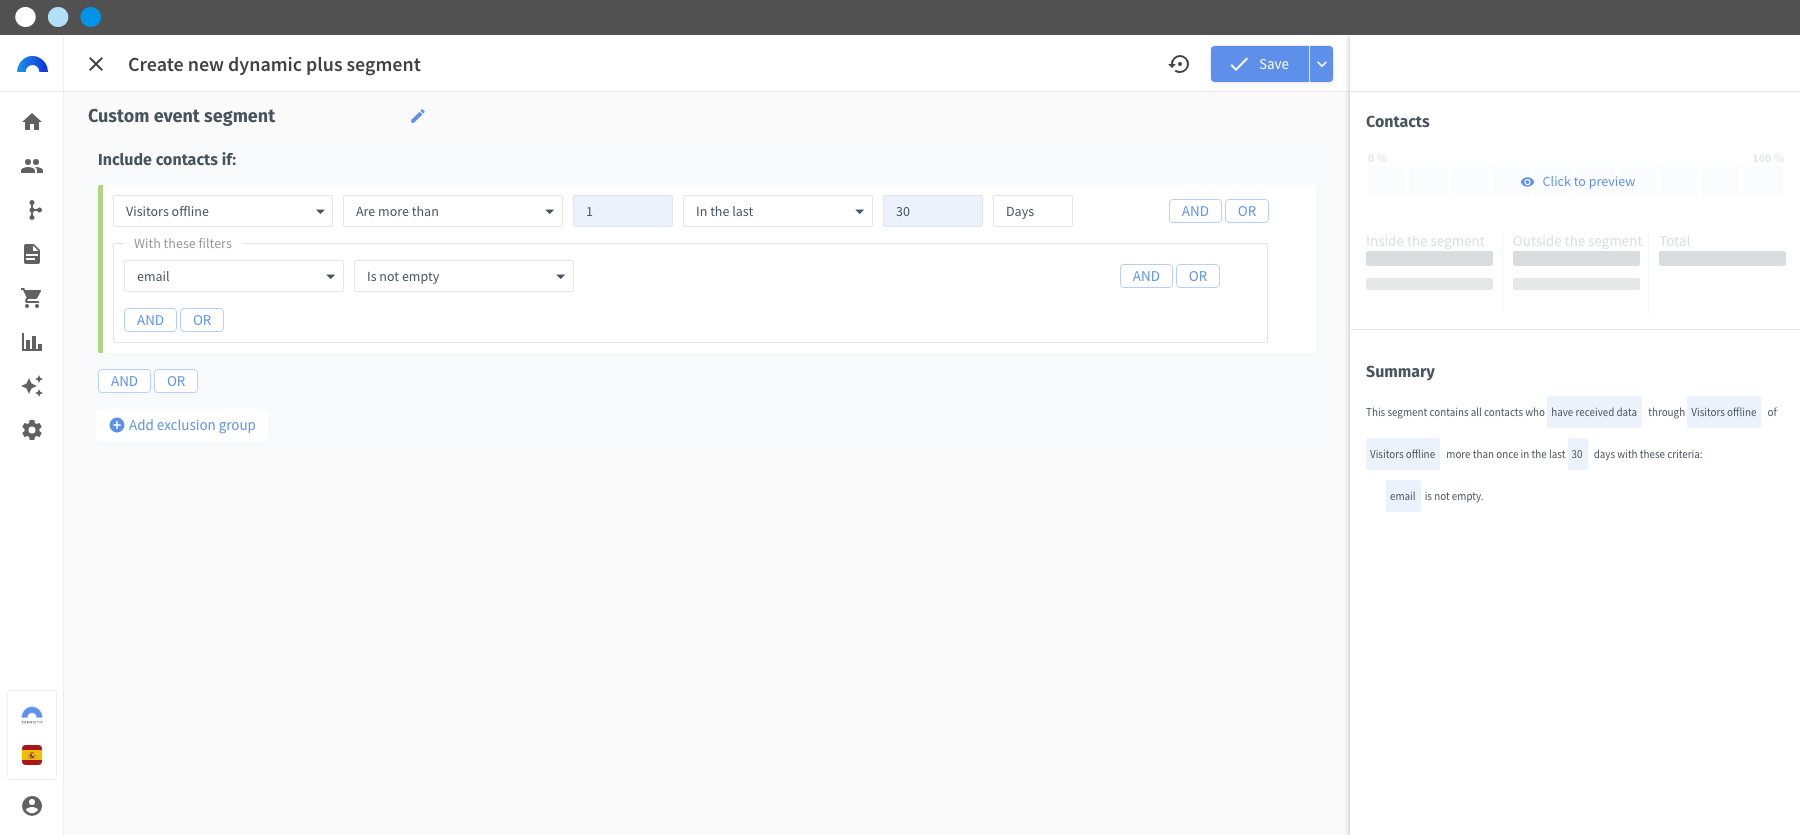The image size is (1800, 835).
Task: Click the Spanish flag language icon
Action: coord(32,755)
